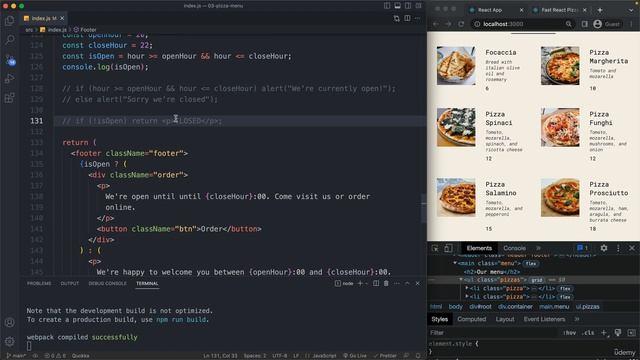Click the errors and warnings count in status bar
This screenshot has height=360, width=640.
[x=55, y=356]
